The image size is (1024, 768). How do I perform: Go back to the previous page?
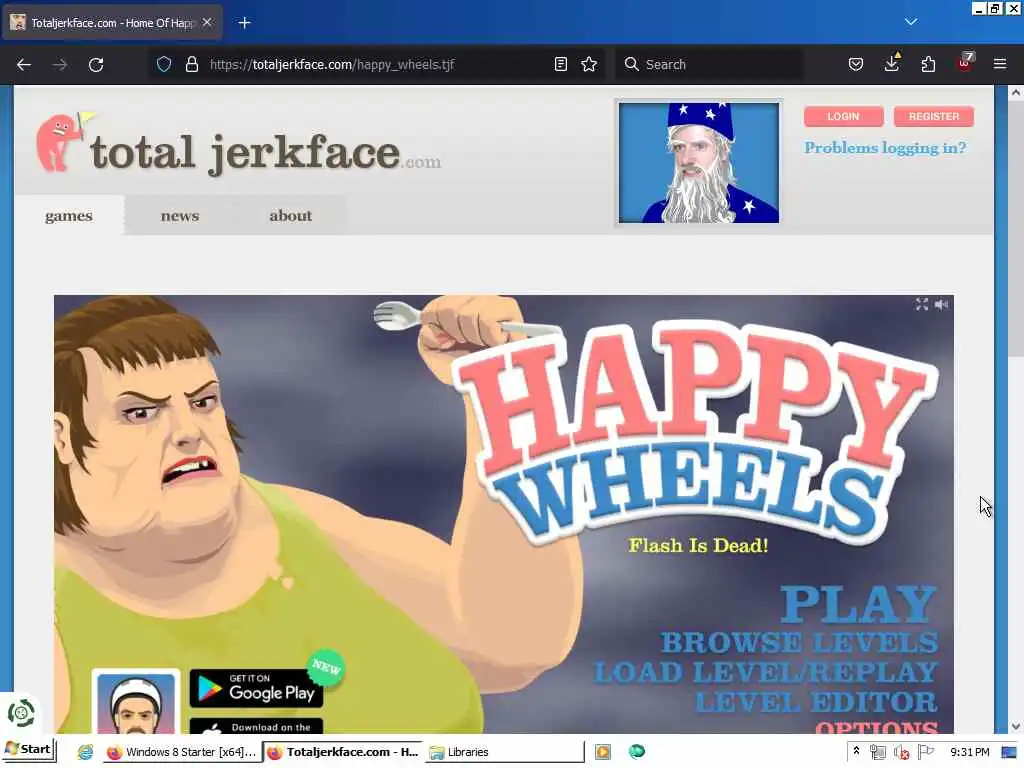click(24, 65)
